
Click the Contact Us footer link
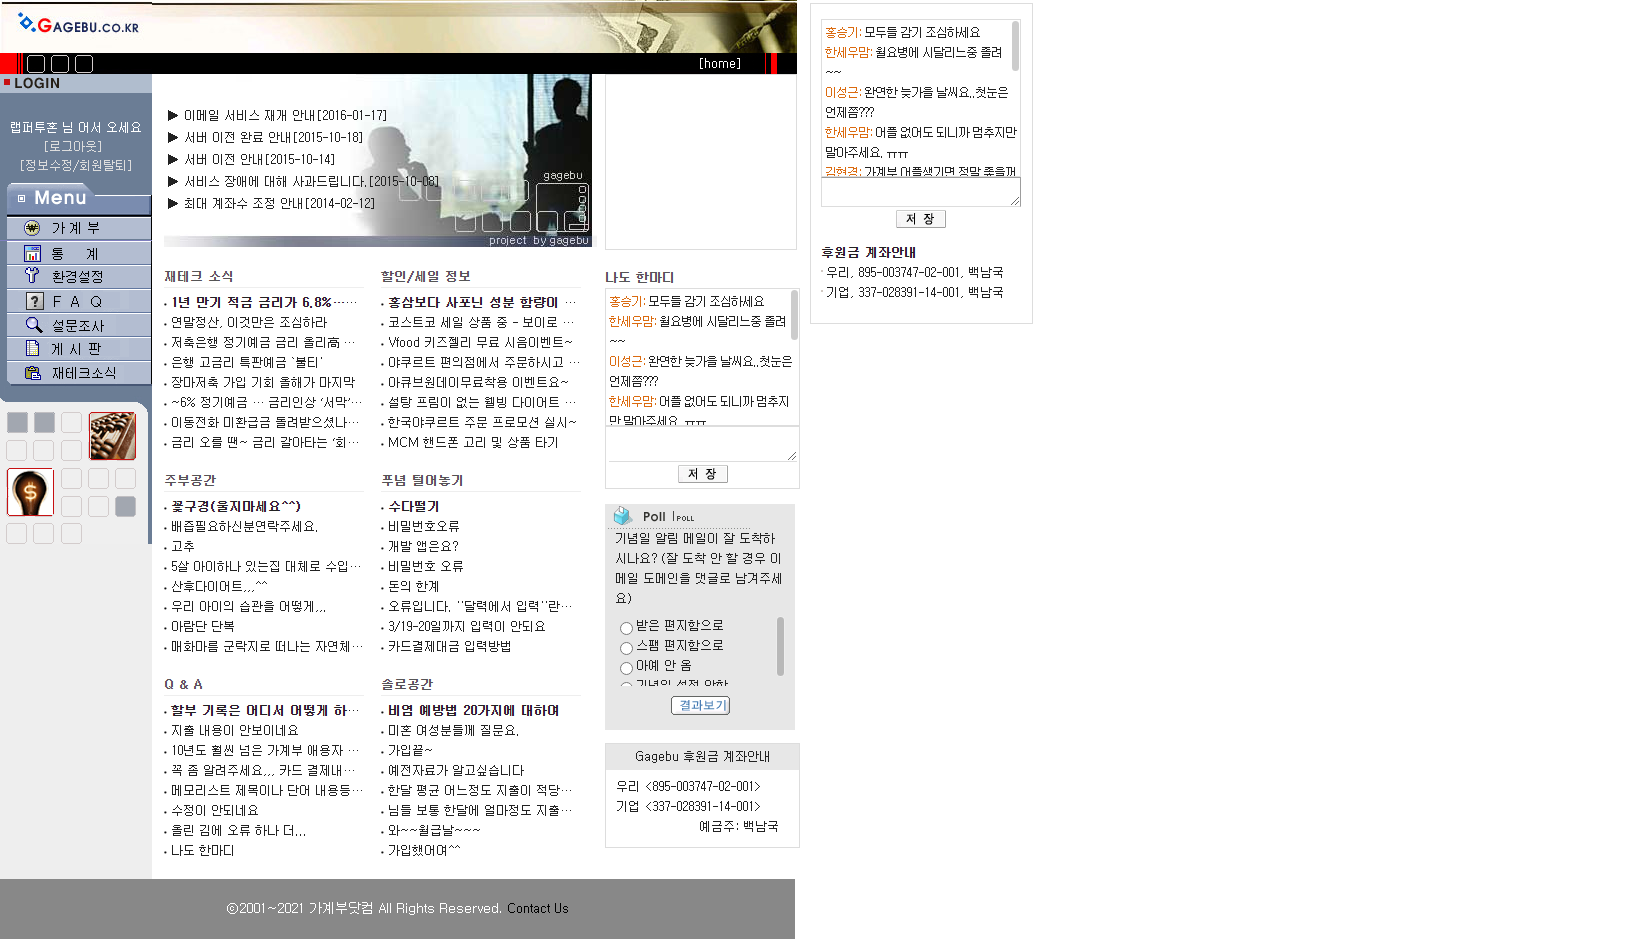[537, 908]
